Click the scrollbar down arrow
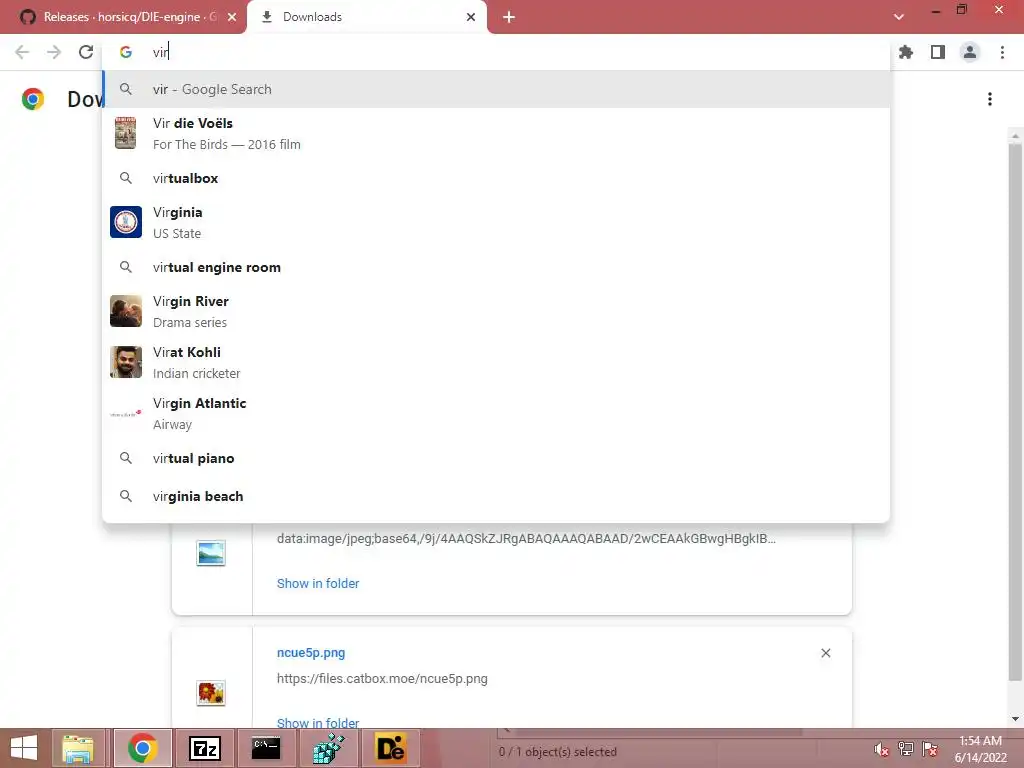The image size is (1024, 768). coord(1015,719)
